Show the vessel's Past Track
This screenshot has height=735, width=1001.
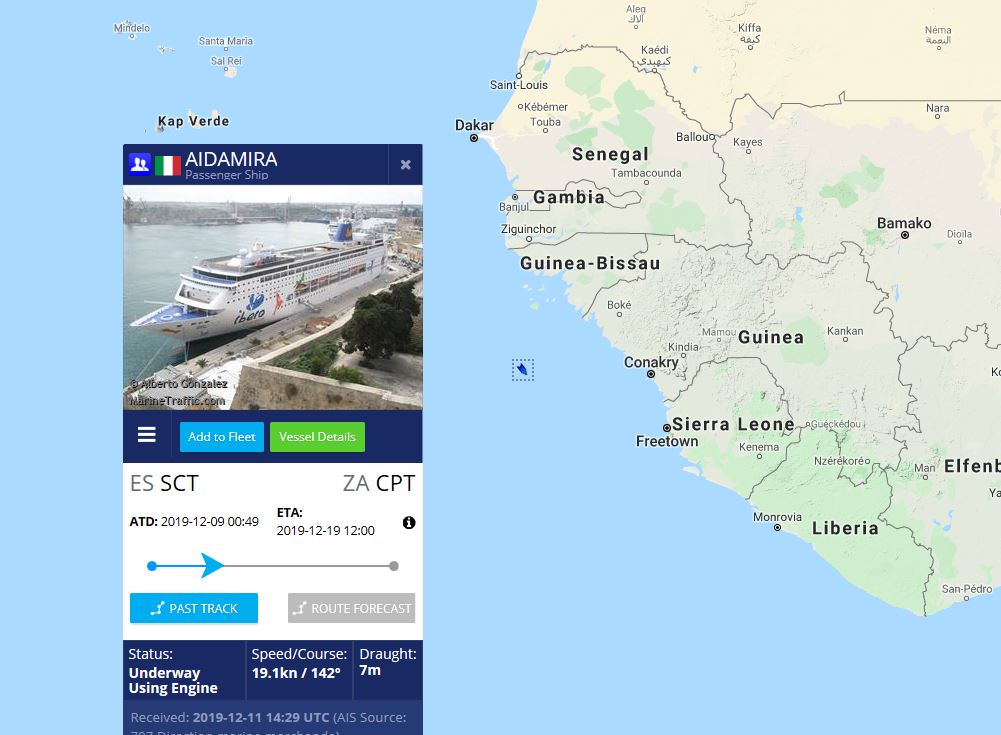(194, 608)
